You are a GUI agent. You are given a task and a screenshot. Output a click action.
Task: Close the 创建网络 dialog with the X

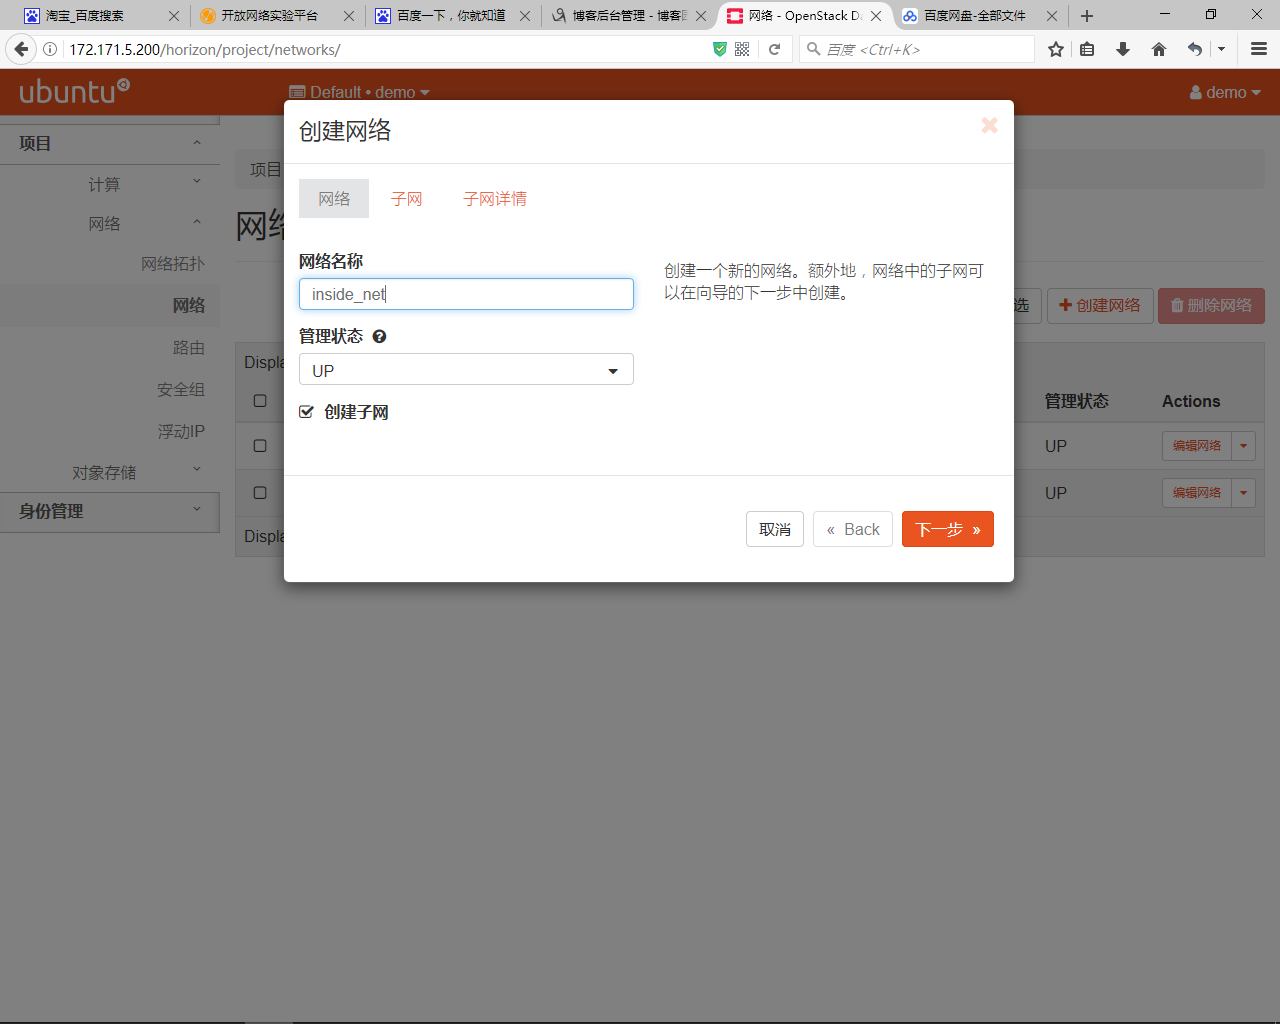pos(989,125)
